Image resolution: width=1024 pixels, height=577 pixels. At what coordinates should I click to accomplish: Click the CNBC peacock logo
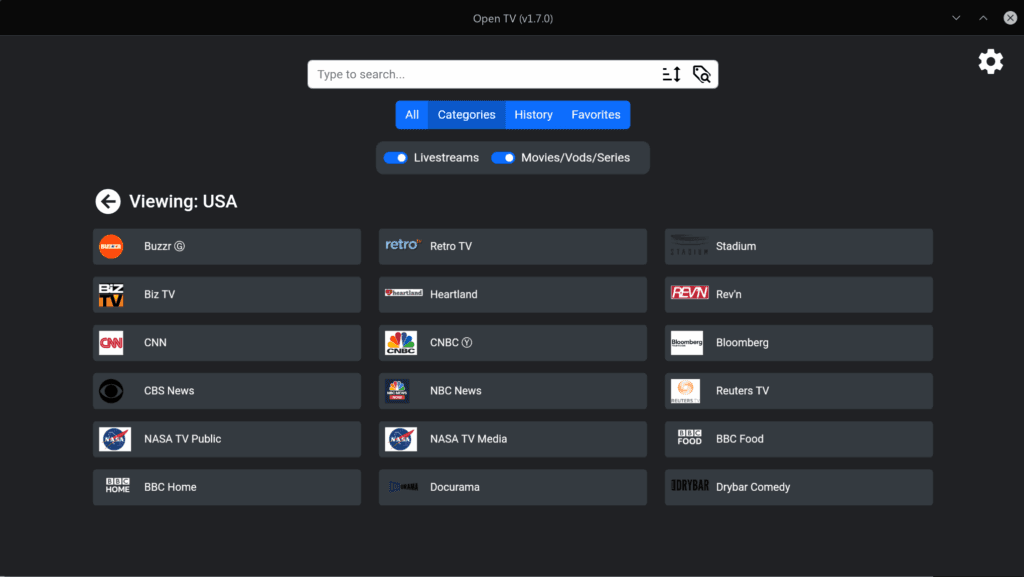click(401, 343)
